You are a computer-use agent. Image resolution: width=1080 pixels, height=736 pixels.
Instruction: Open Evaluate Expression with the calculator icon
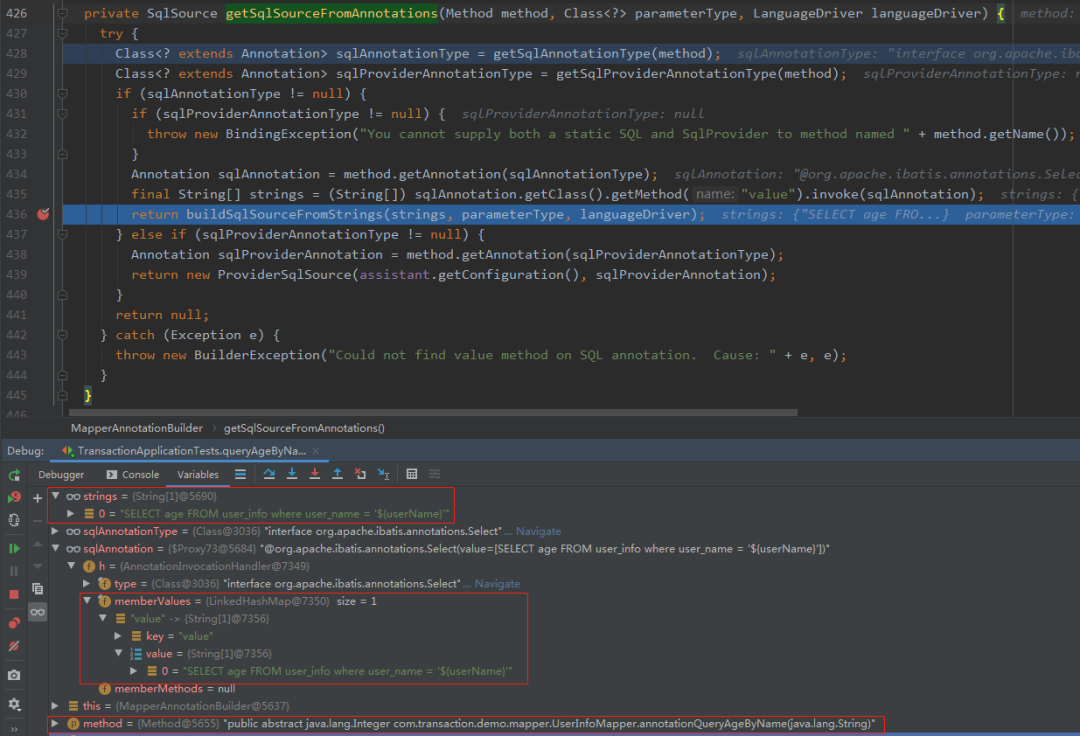[412, 474]
